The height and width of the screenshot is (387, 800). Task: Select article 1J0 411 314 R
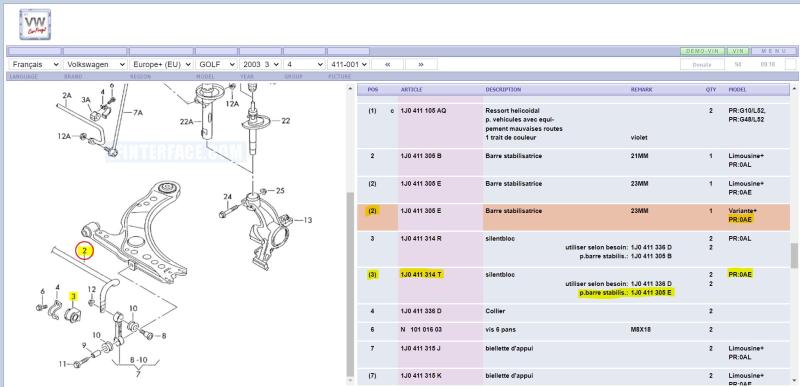coord(421,239)
